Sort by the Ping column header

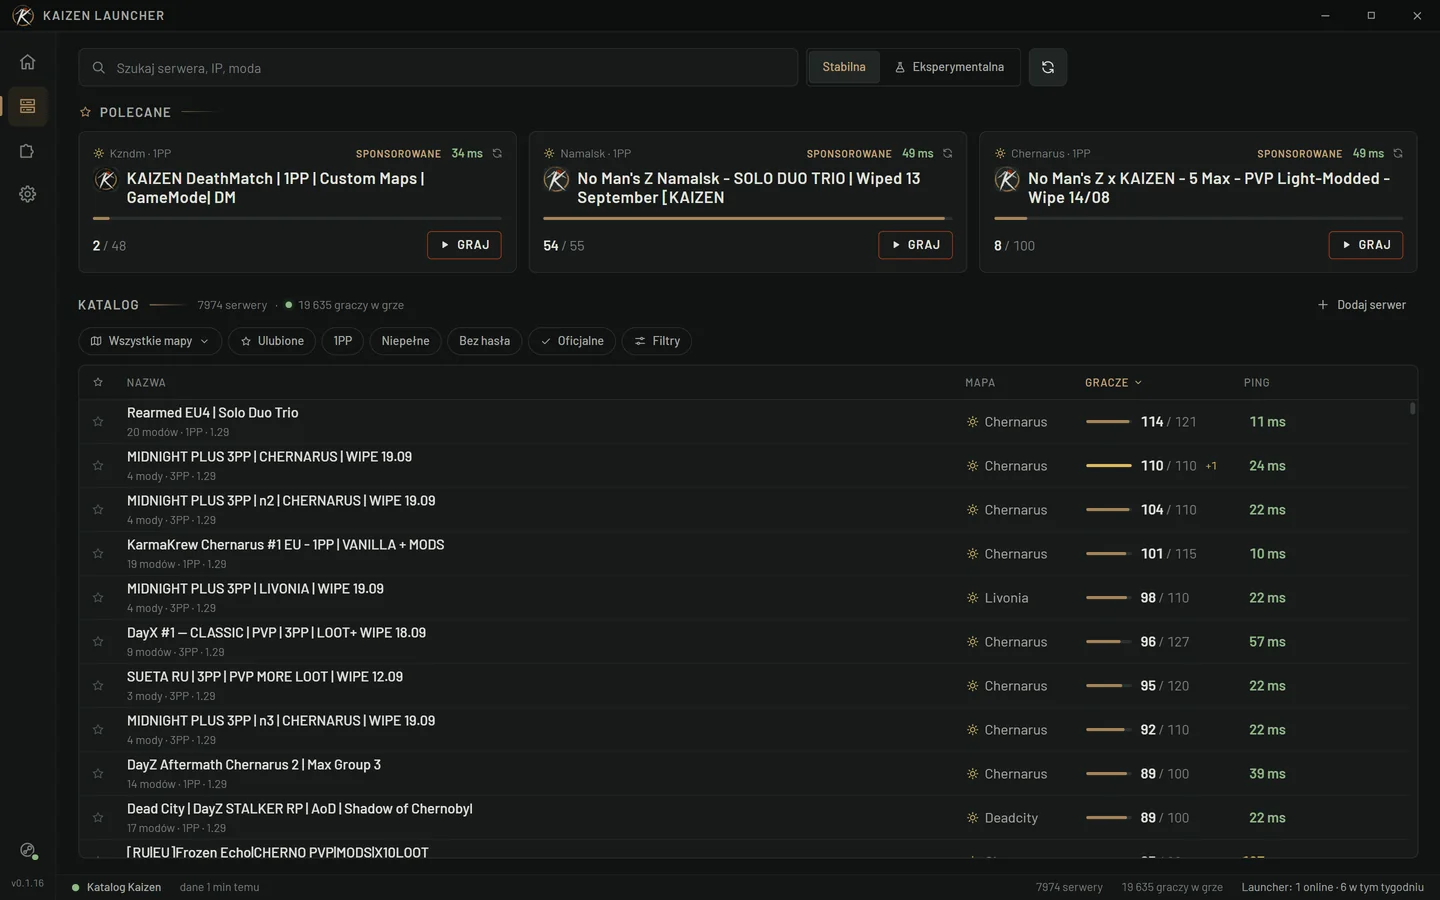(1256, 383)
